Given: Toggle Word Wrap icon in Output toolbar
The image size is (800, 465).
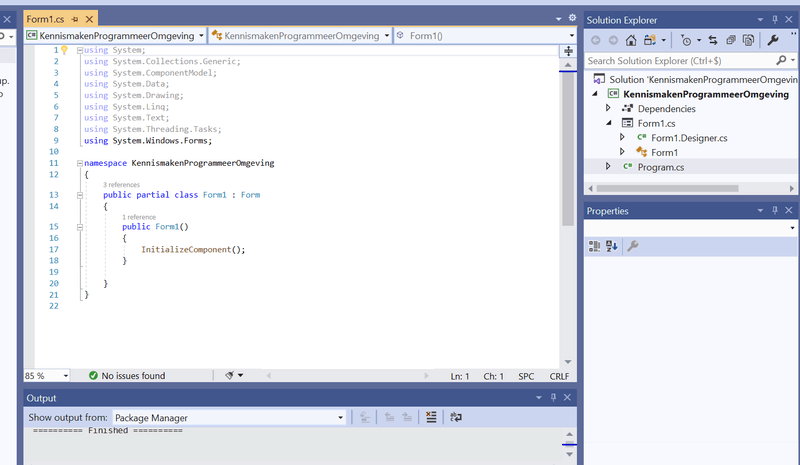Looking at the screenshot, I should (456, 417).
